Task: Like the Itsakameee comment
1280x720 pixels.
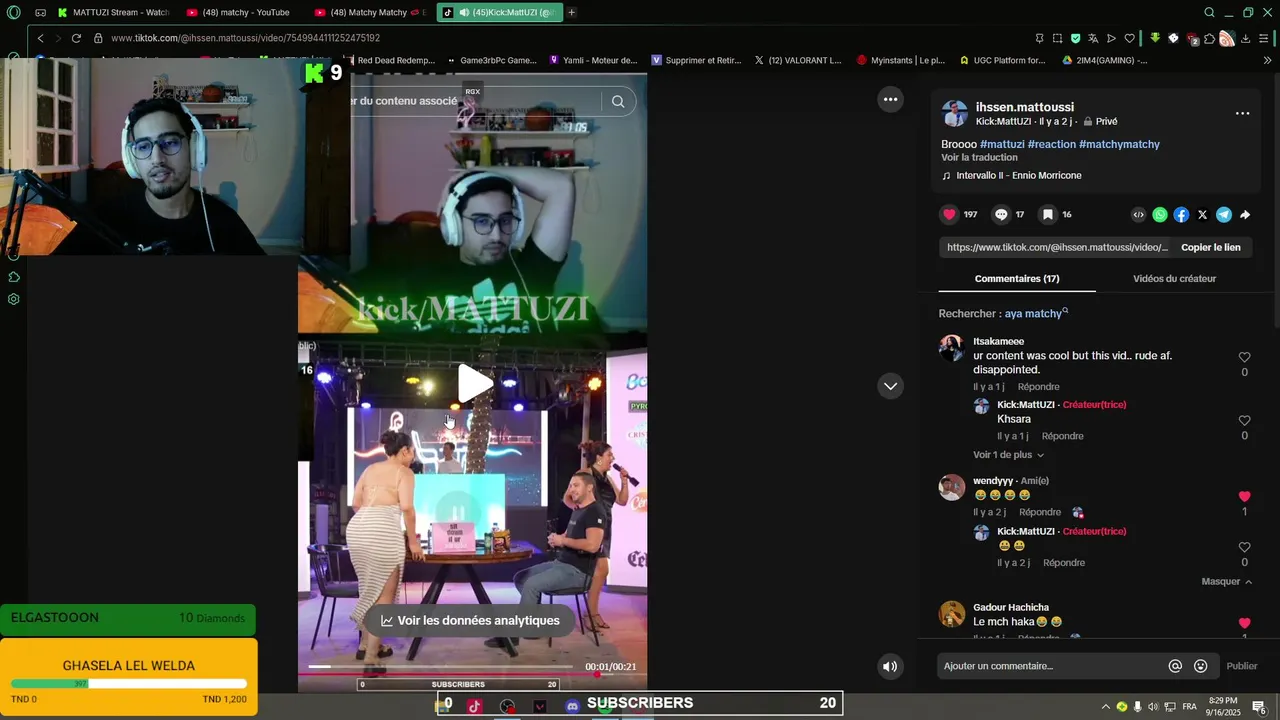Action: click(x=1244, y=357)
